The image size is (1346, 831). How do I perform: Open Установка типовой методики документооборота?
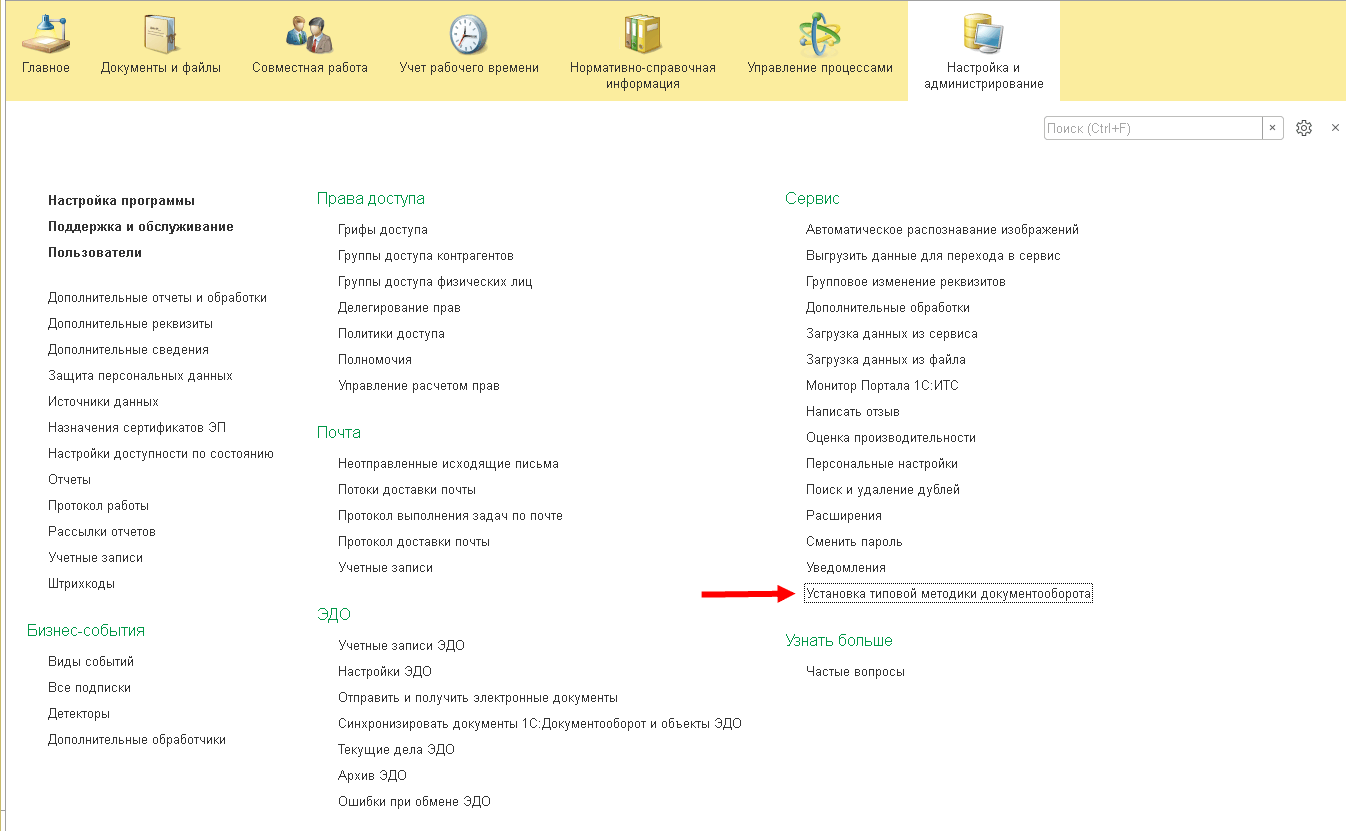(x=949, y=594)
